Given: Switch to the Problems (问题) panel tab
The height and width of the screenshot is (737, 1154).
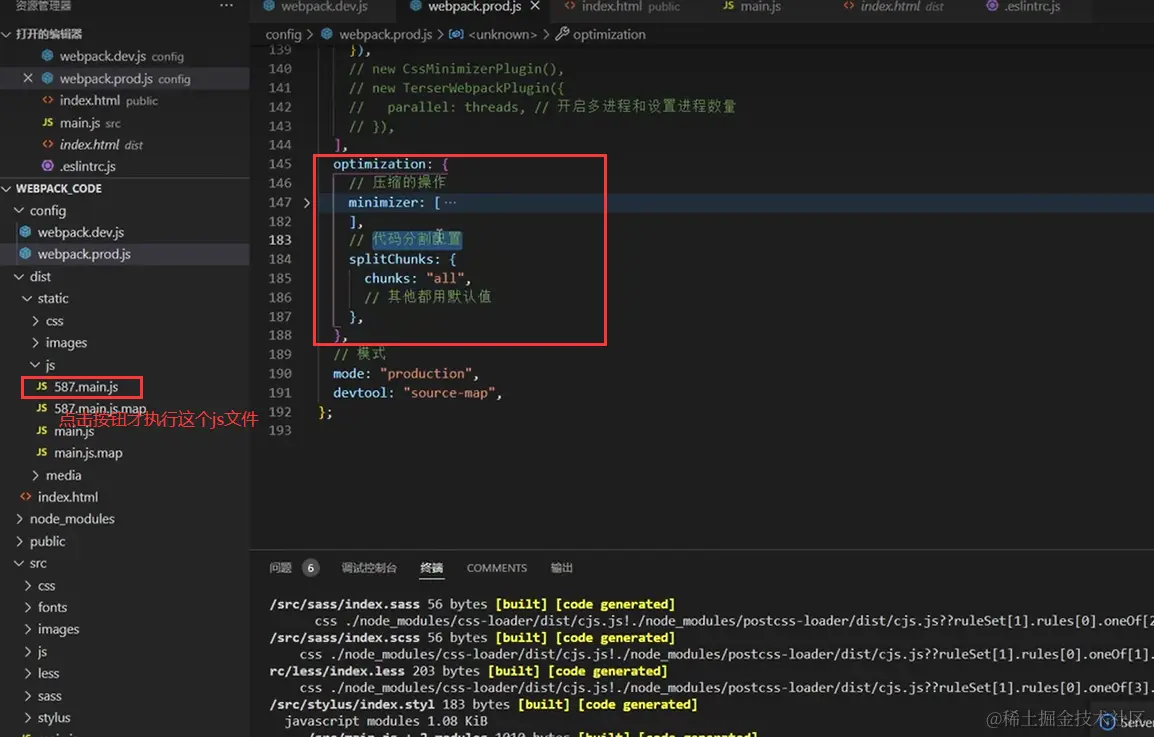Looking at the screenshot, I should coord(280,568).
